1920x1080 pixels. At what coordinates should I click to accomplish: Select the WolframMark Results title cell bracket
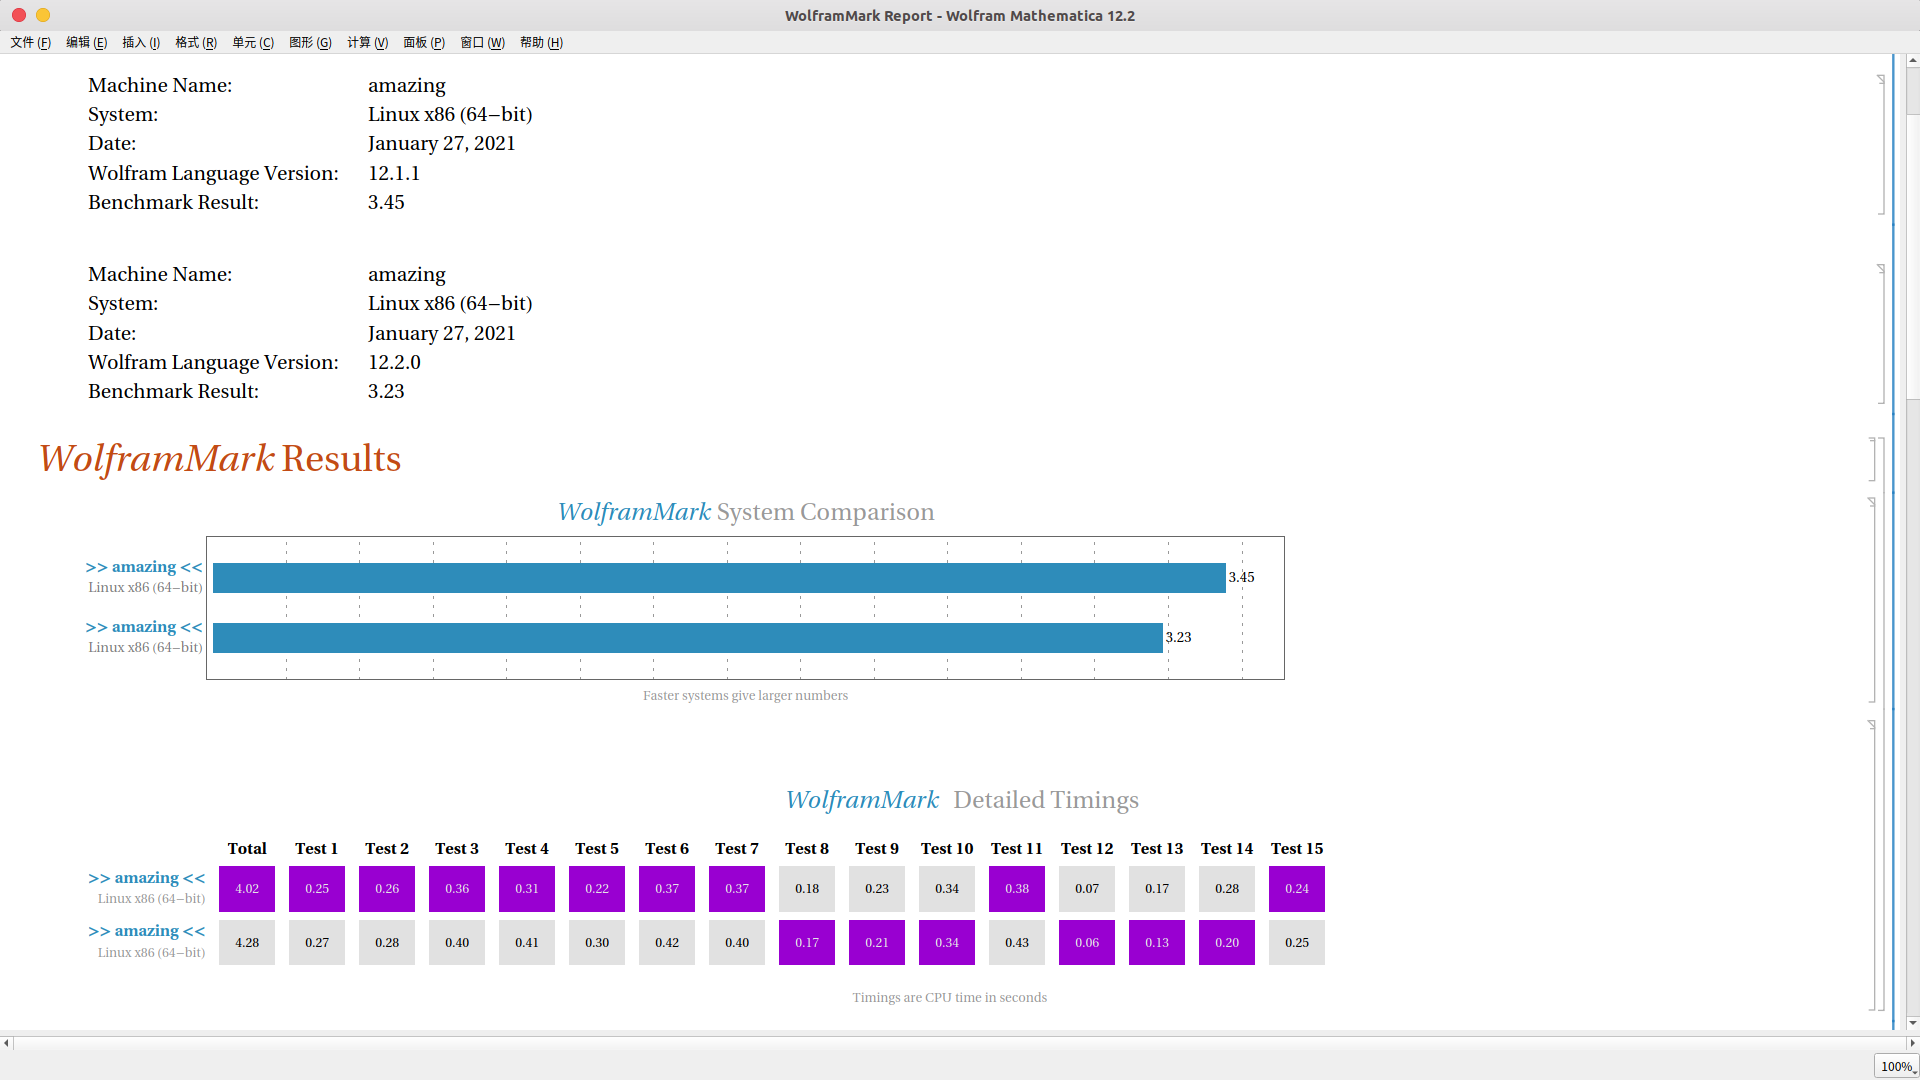pos(1873,459)
